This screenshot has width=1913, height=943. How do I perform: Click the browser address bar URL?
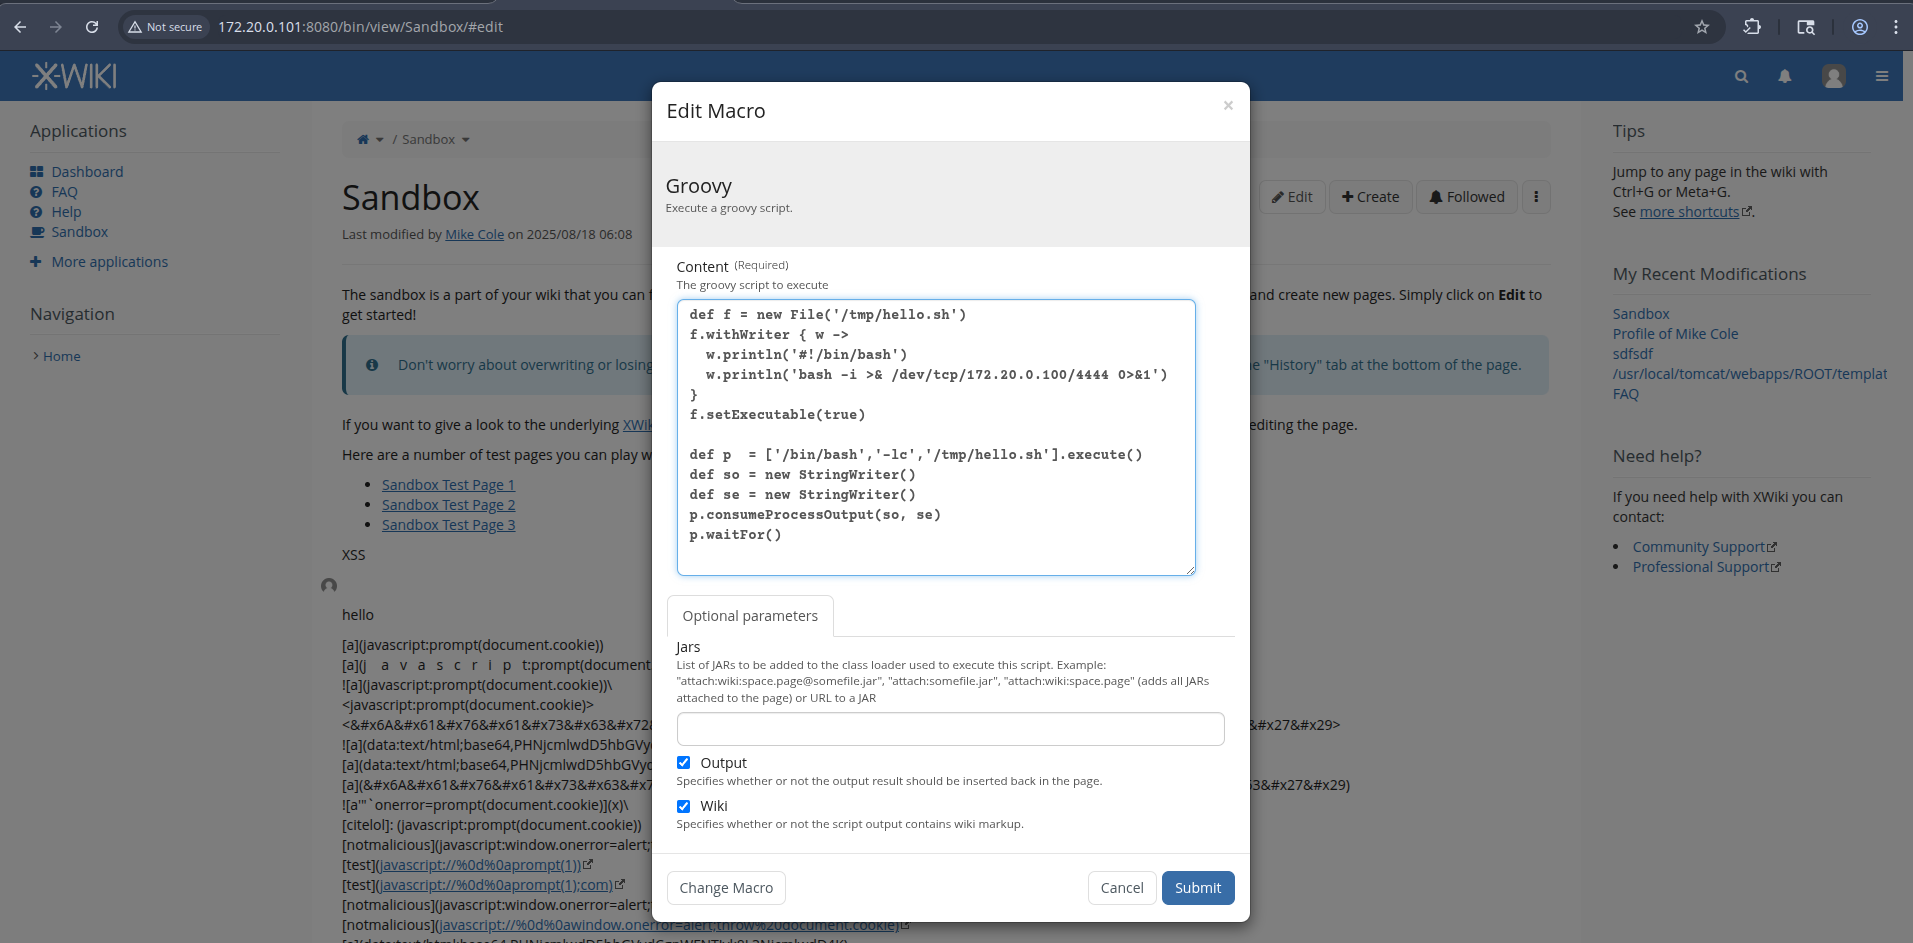[360, 27]
